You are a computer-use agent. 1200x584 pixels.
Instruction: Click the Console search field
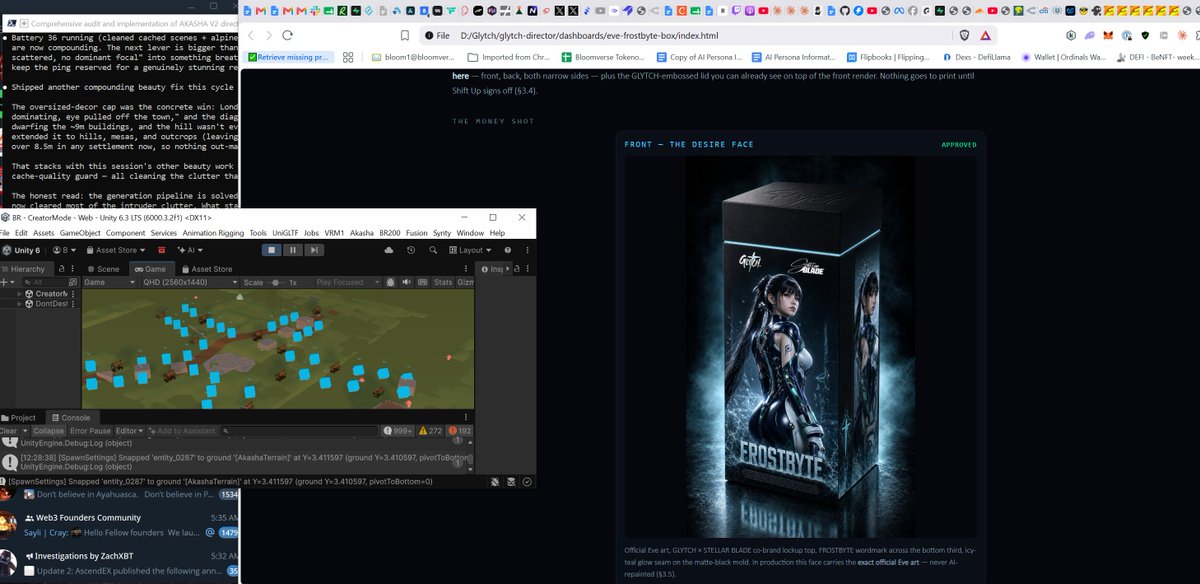coord(299,431)
